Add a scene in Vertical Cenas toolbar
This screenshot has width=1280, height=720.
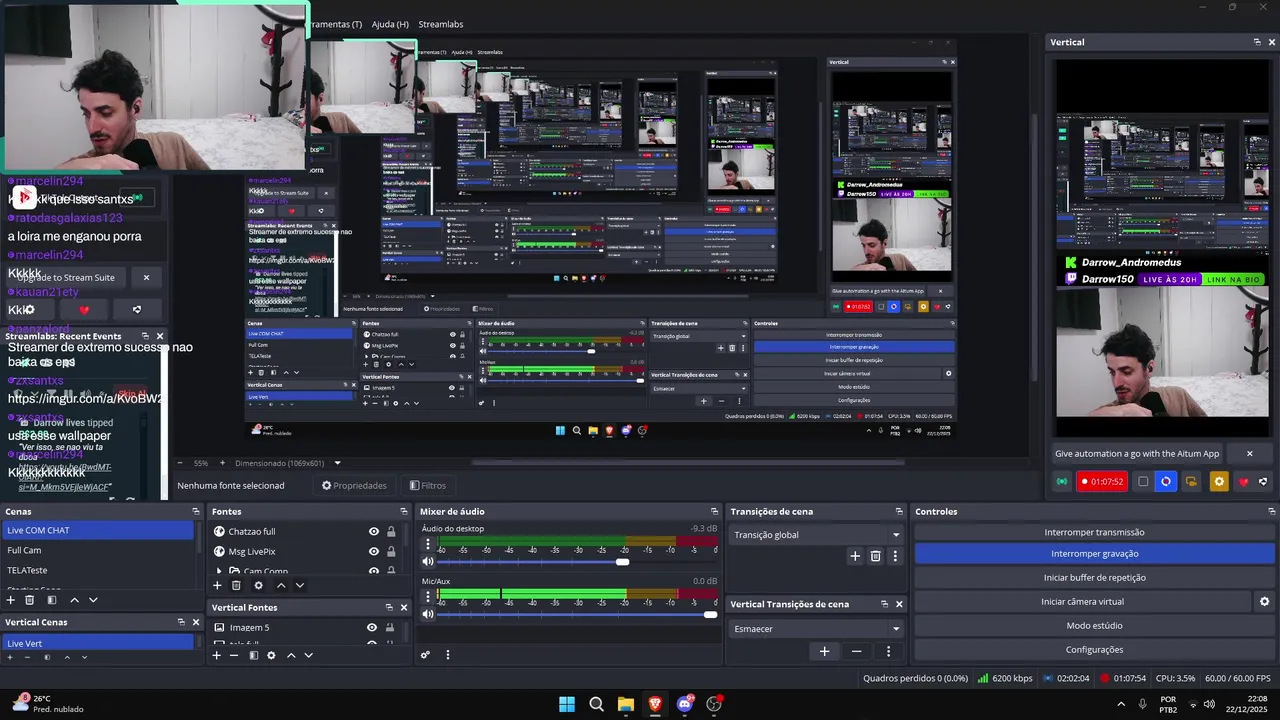pyautogui.click(x=10, y=657)
